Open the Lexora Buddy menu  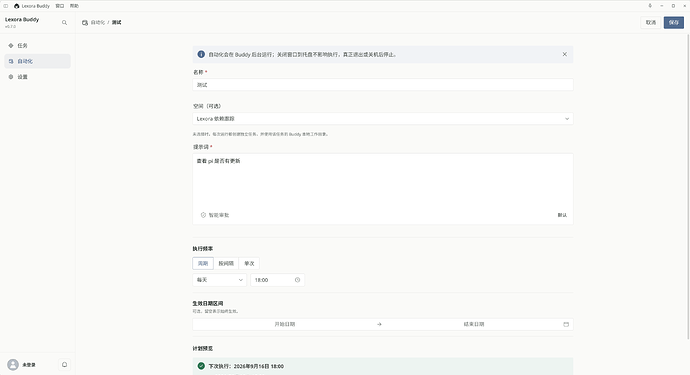36,6
